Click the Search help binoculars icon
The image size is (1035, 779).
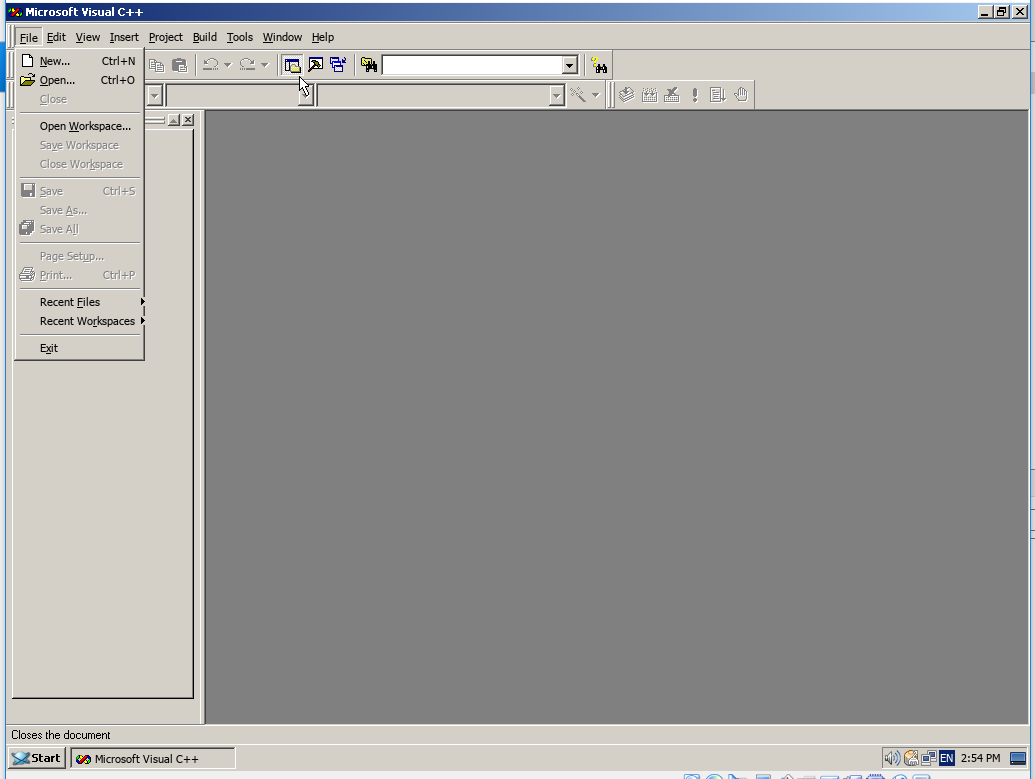[x=599, y=65]
